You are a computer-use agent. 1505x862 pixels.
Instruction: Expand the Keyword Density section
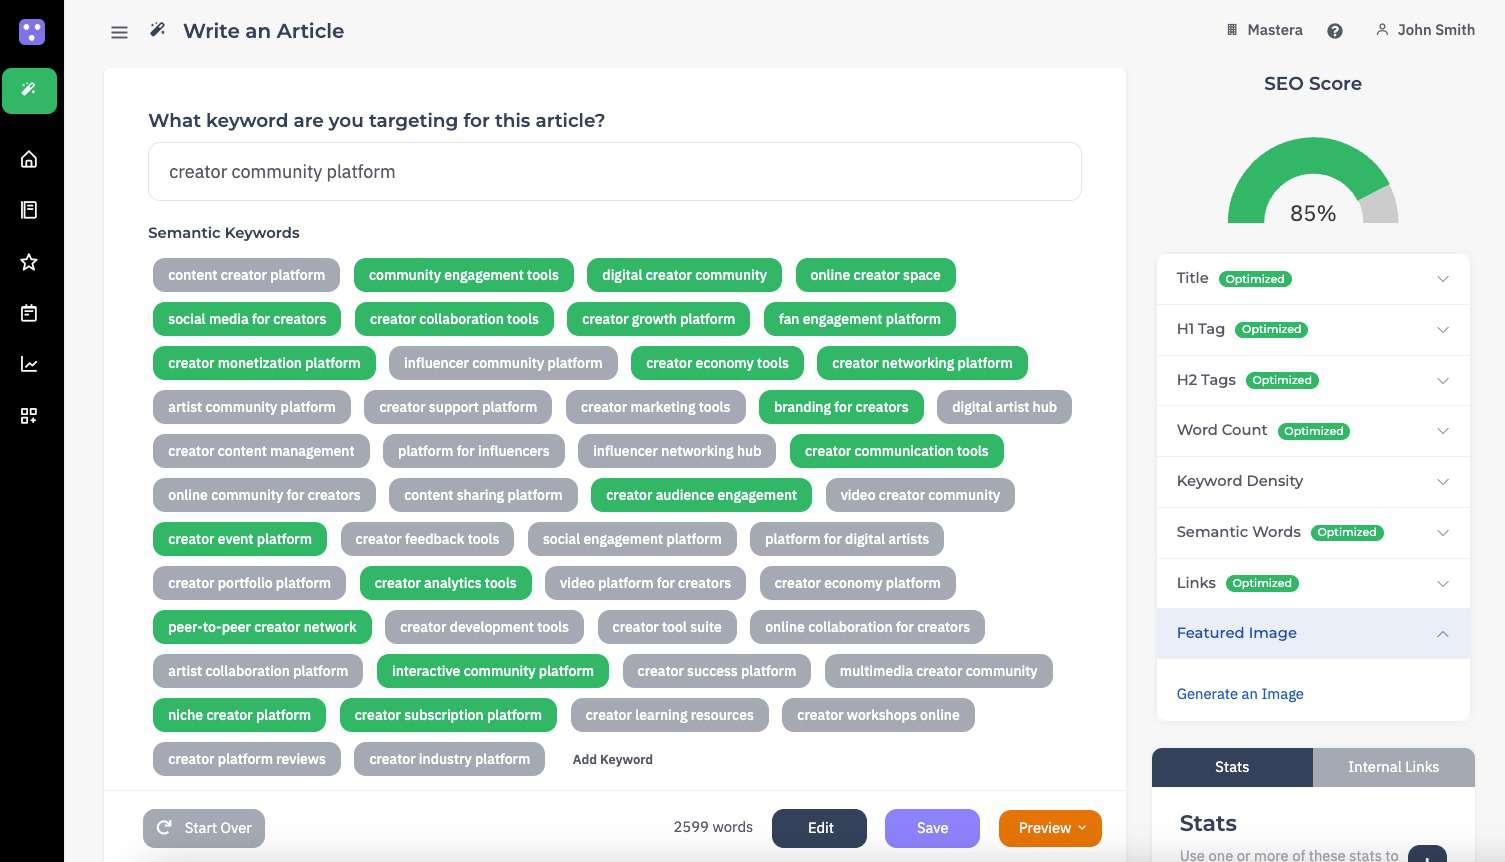1312,481
